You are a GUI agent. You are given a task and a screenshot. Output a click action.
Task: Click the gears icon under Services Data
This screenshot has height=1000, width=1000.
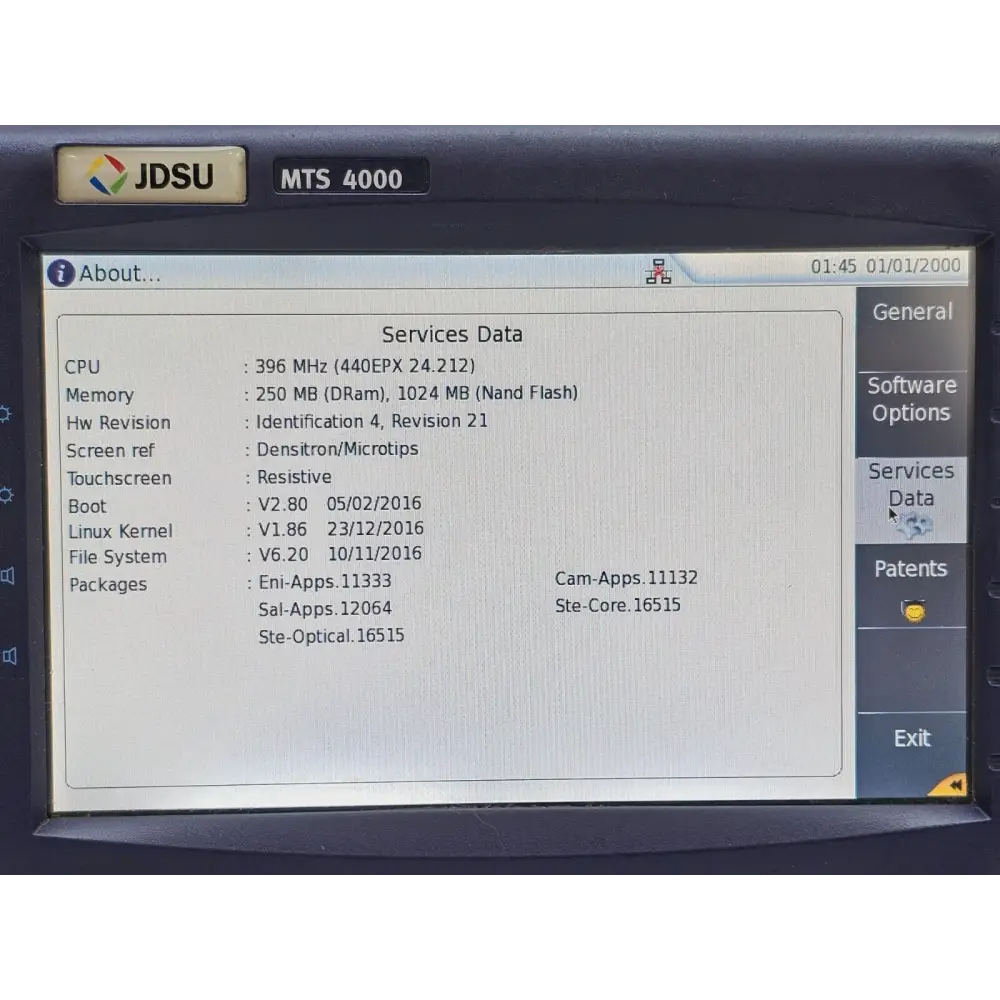[x=916, y=526]
